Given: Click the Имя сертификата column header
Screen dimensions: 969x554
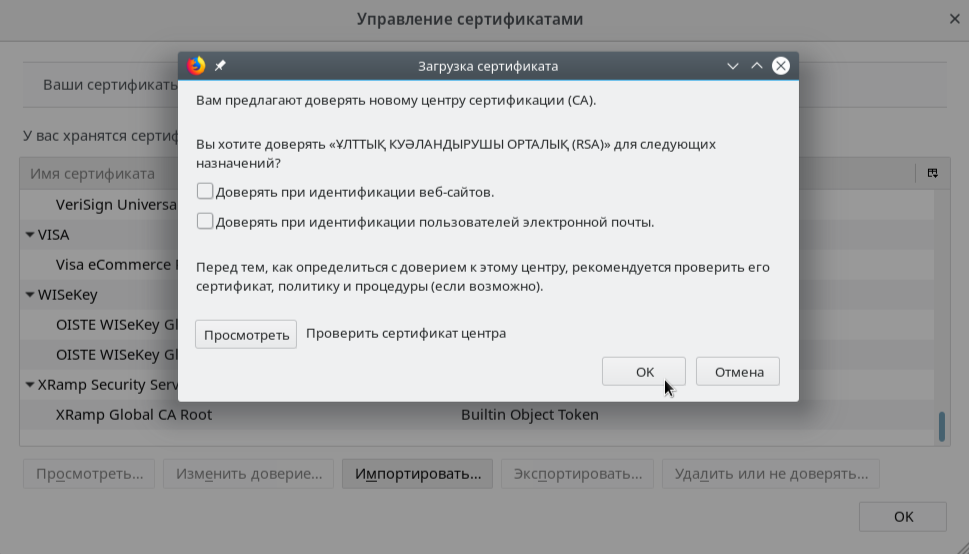Looking at the screenshot, I should coord(93,174).
